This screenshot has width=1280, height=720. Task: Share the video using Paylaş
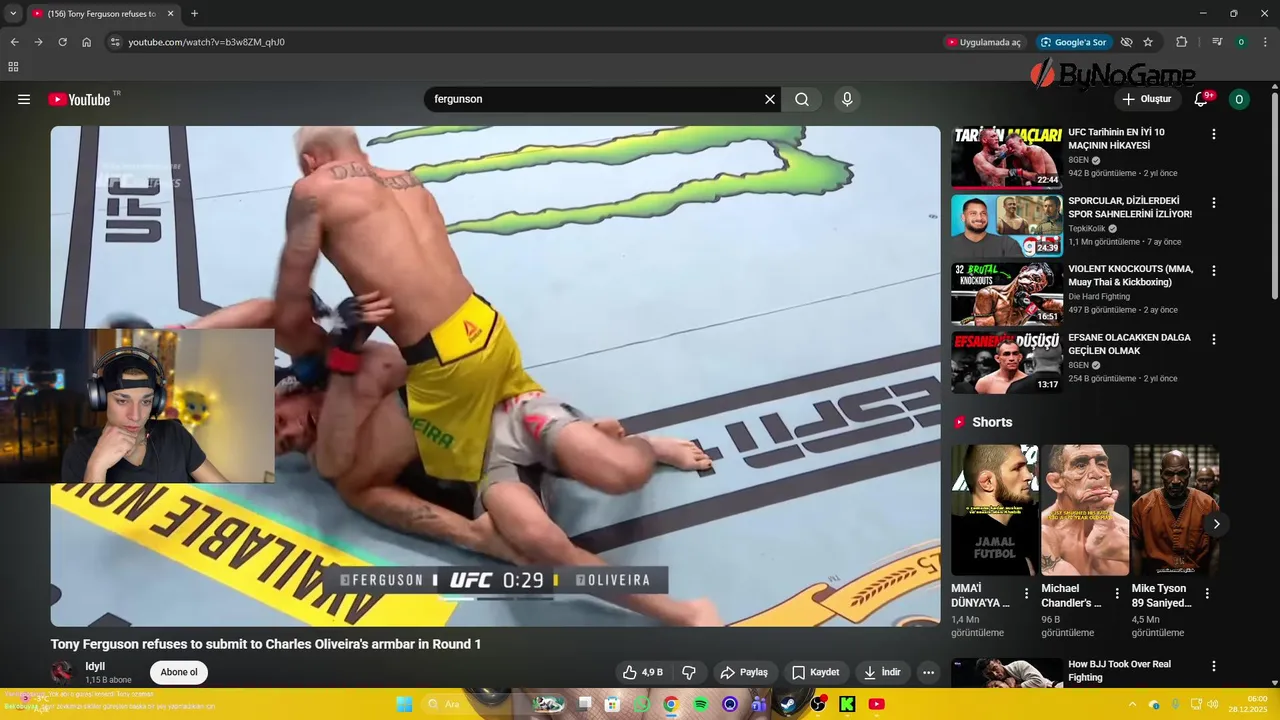tap(744, 672)
